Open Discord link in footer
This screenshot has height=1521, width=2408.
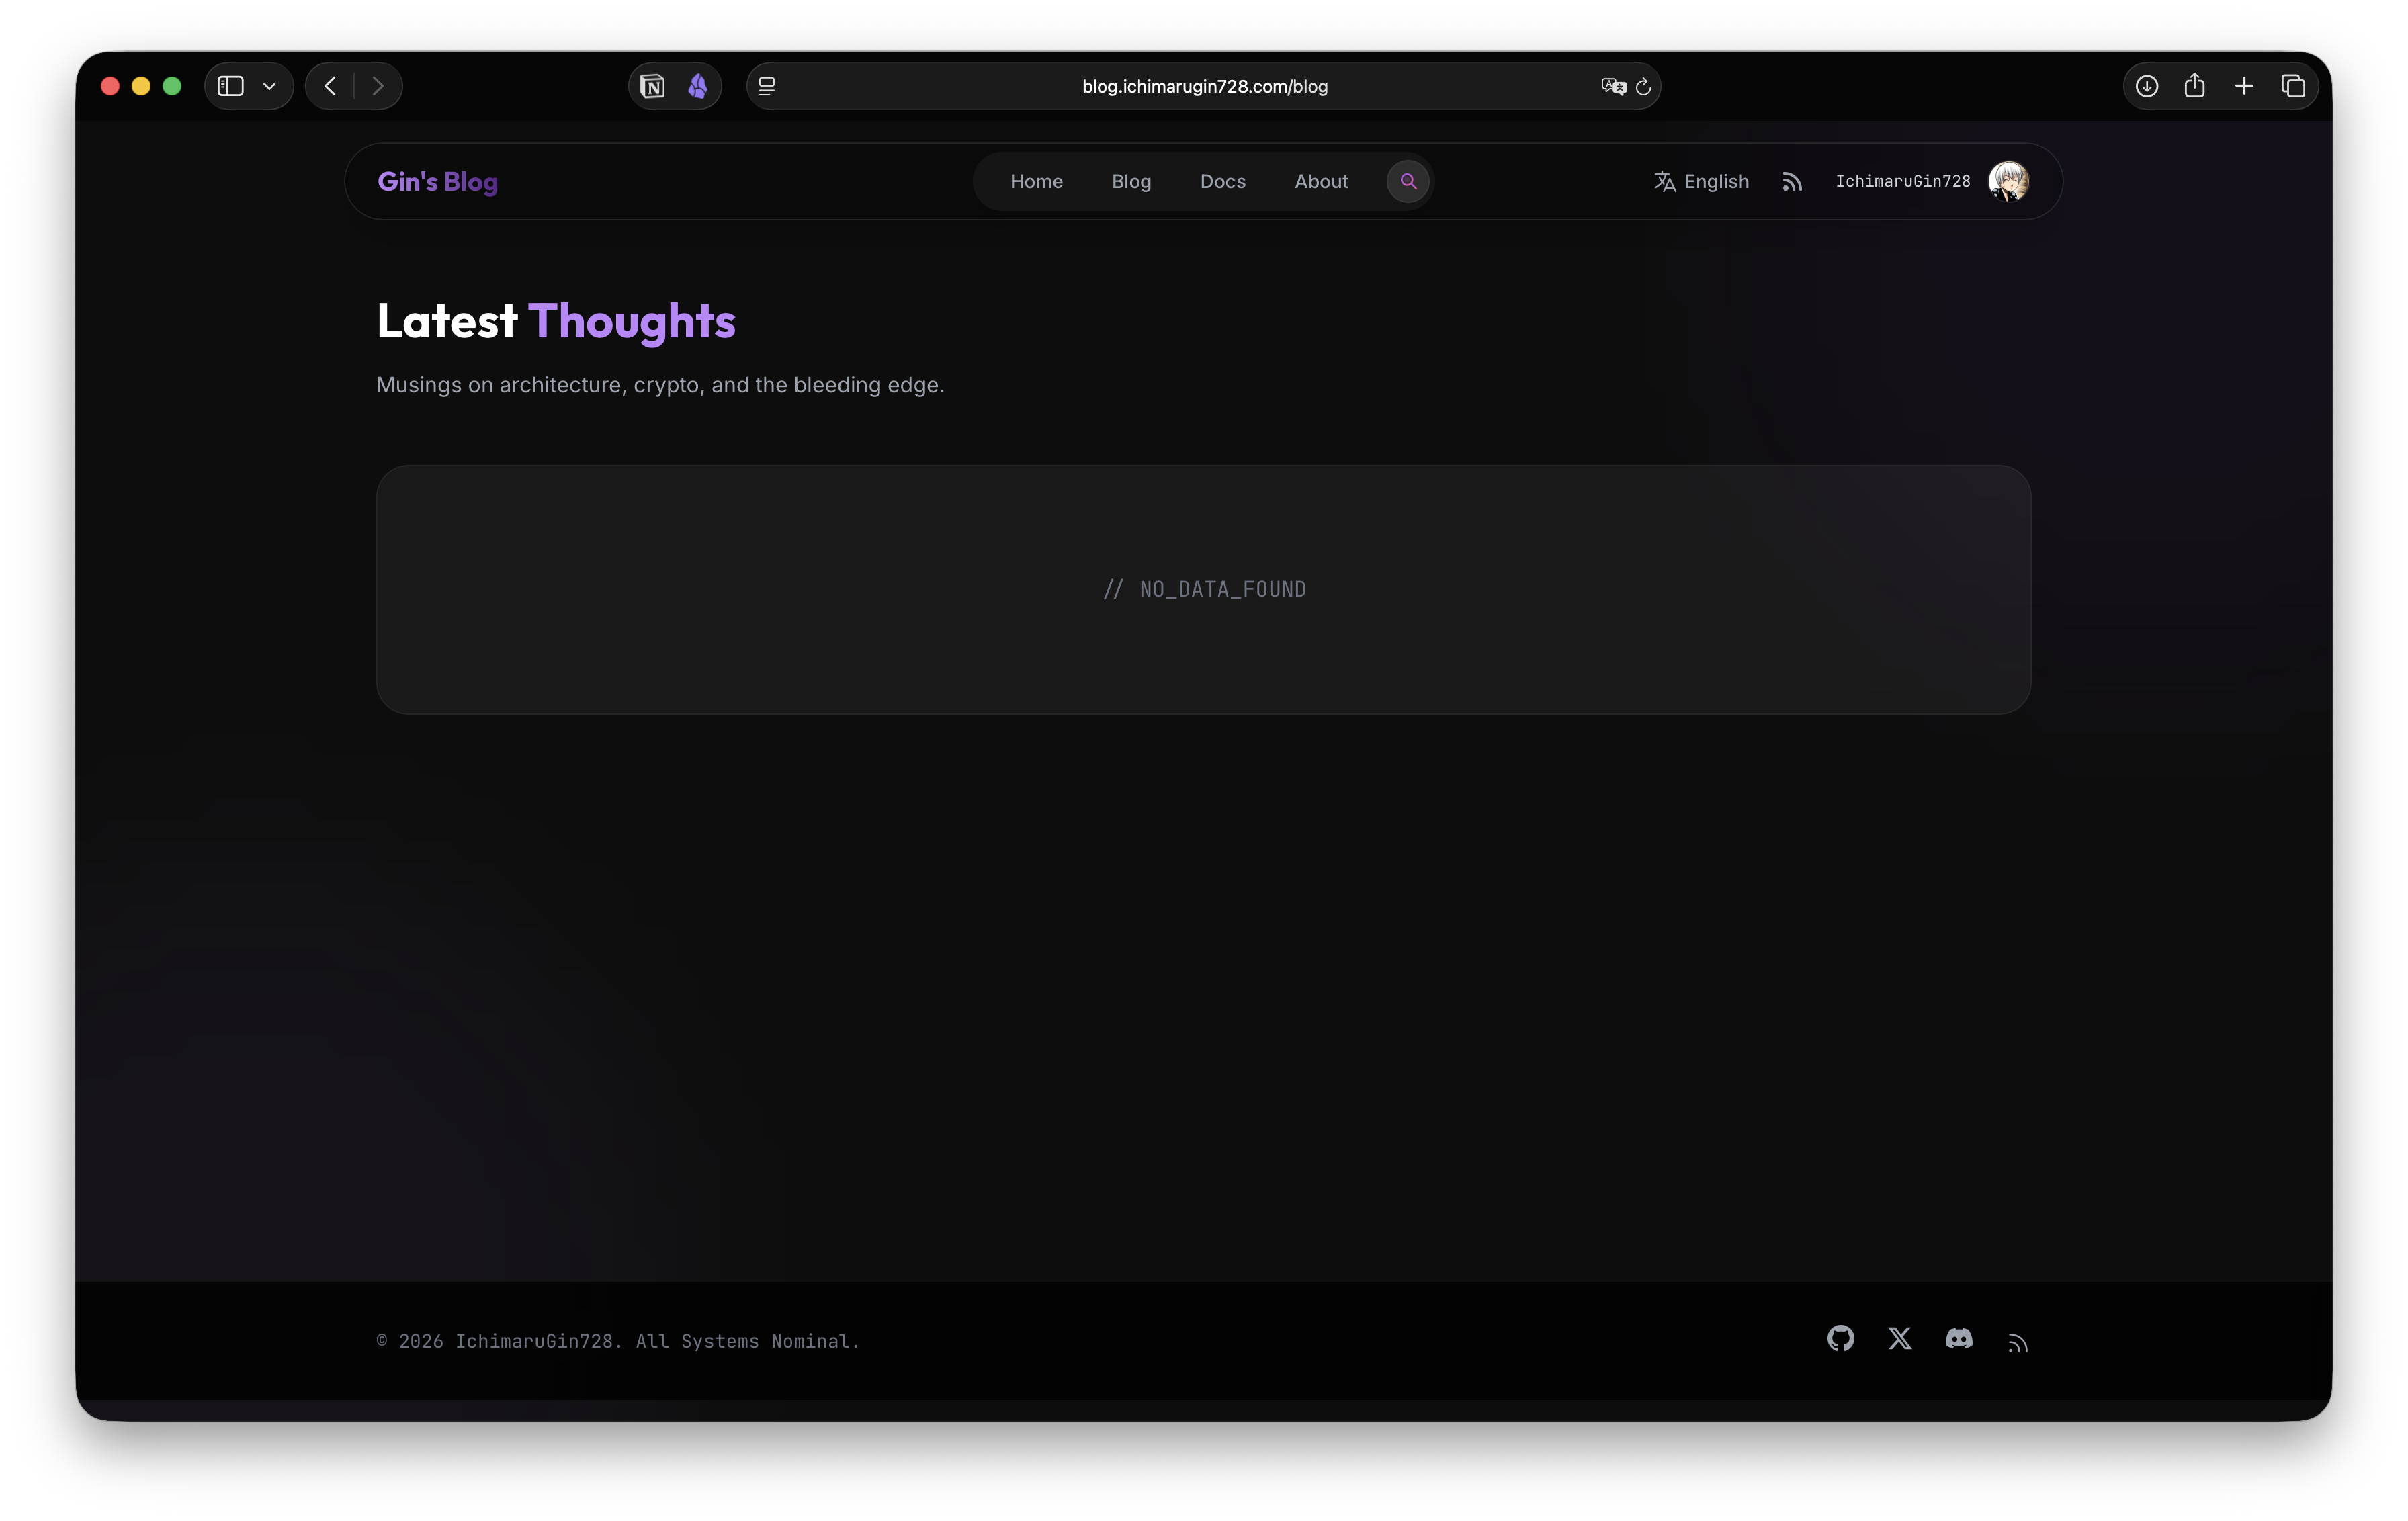click(1959, 1338)
